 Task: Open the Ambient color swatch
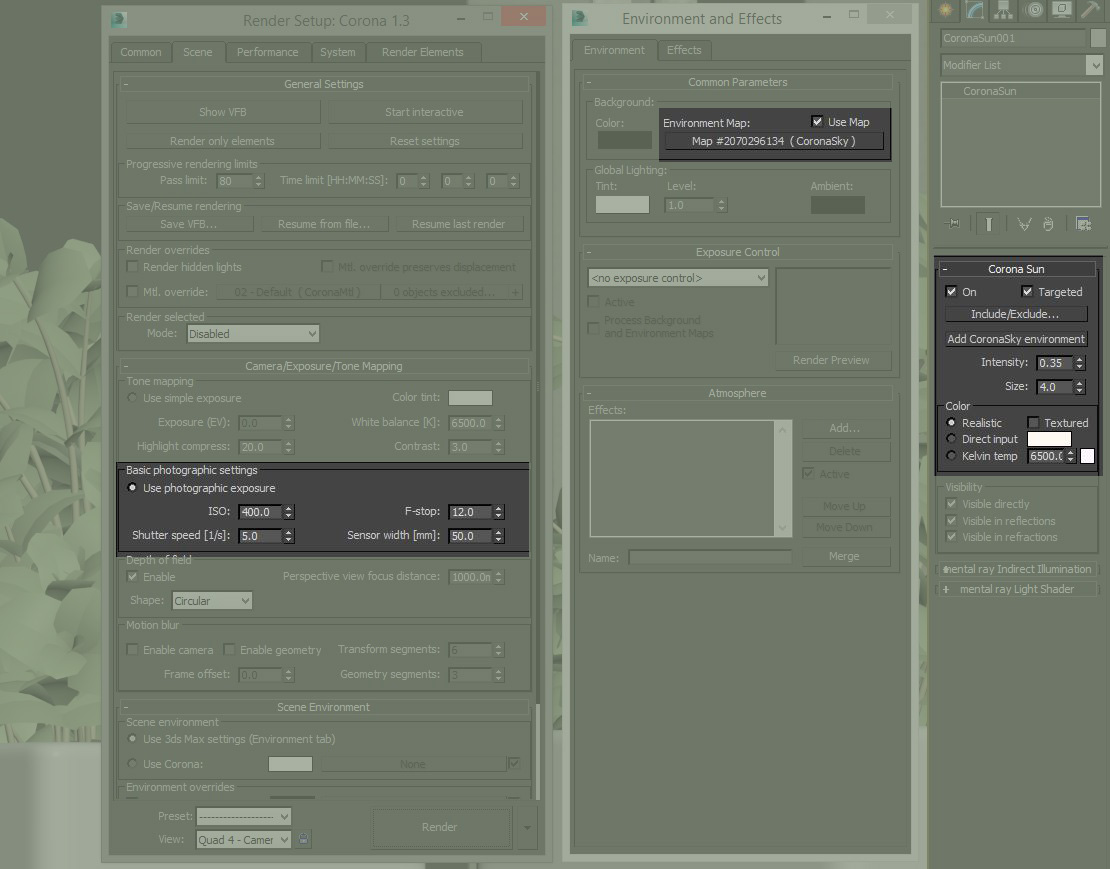point(837,205)
